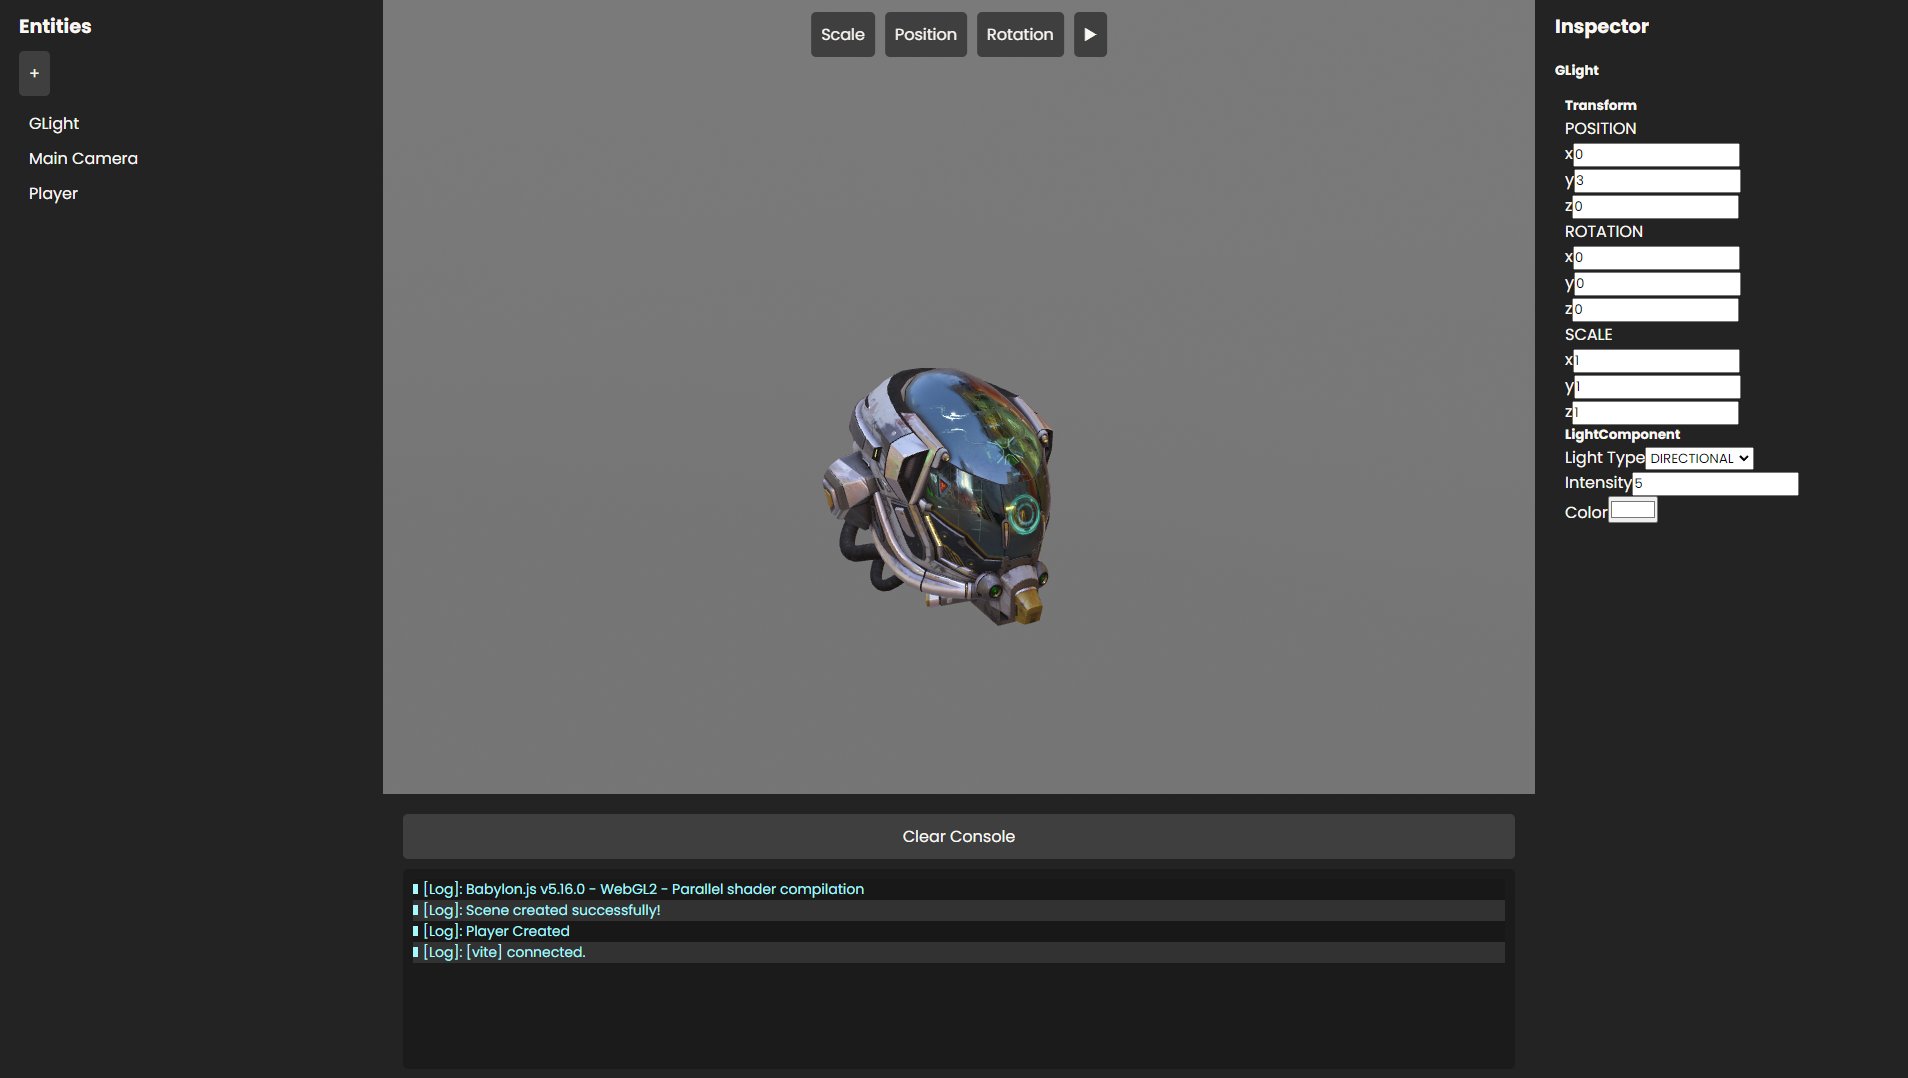Click the '[vite] connected.' log entry

(x=958, y=952)
